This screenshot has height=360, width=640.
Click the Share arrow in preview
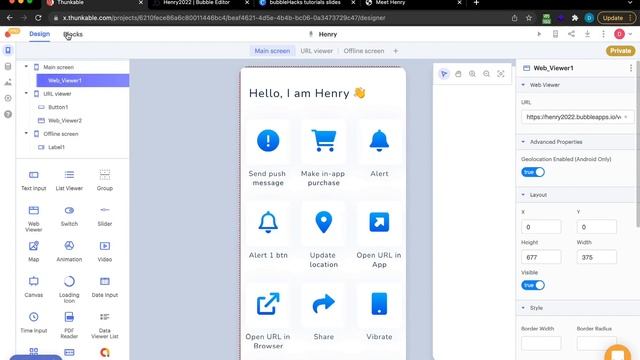[x=323, y=304]
